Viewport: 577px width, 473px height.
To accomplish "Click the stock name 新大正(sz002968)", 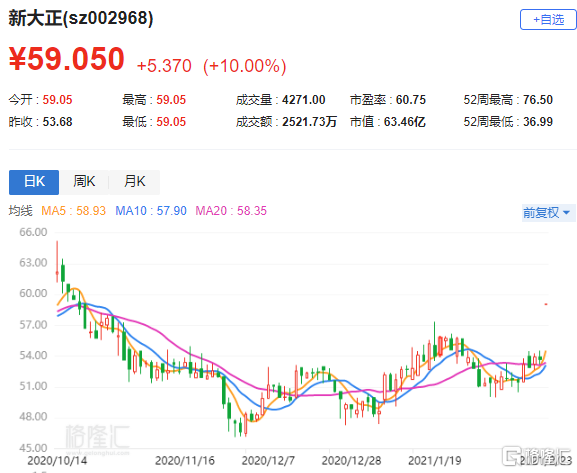I will pos(81,18).
